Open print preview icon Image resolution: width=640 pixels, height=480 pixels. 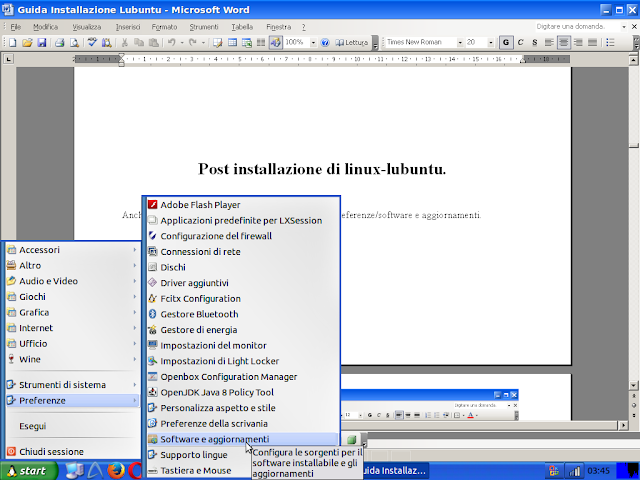pos(74,42)
